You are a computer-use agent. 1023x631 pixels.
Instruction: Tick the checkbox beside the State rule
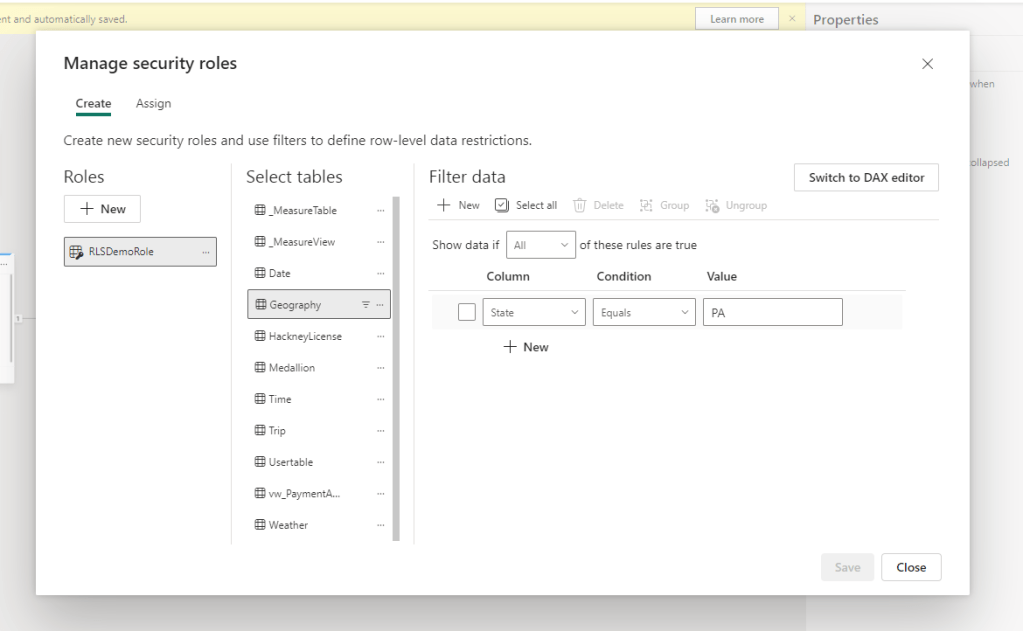[466, 312]
